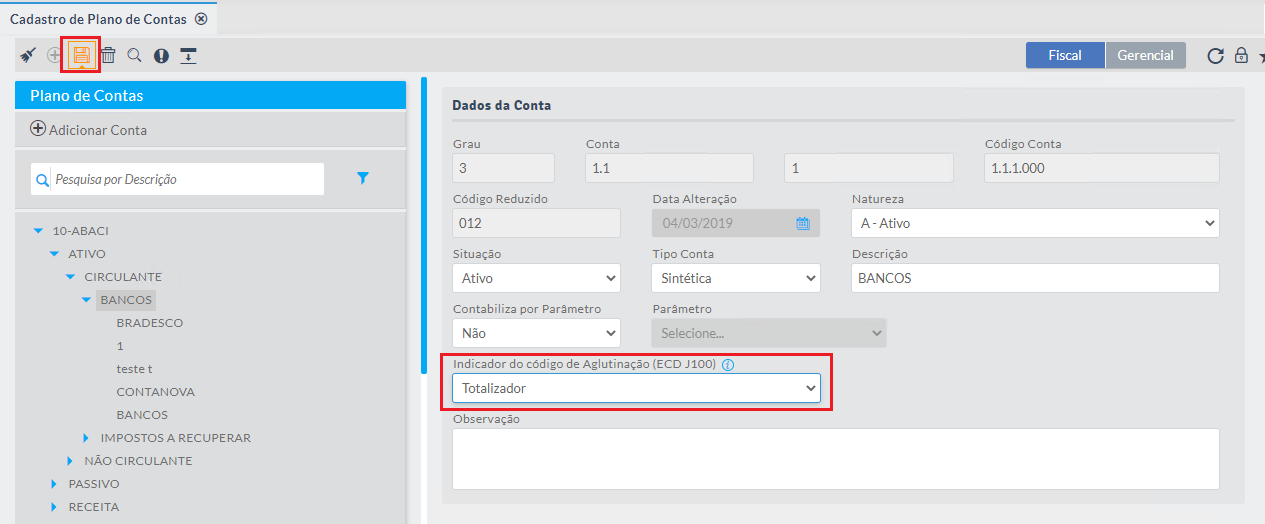Open the disabled Parâmetro Selecione dropdown

(x=768, y=333)
